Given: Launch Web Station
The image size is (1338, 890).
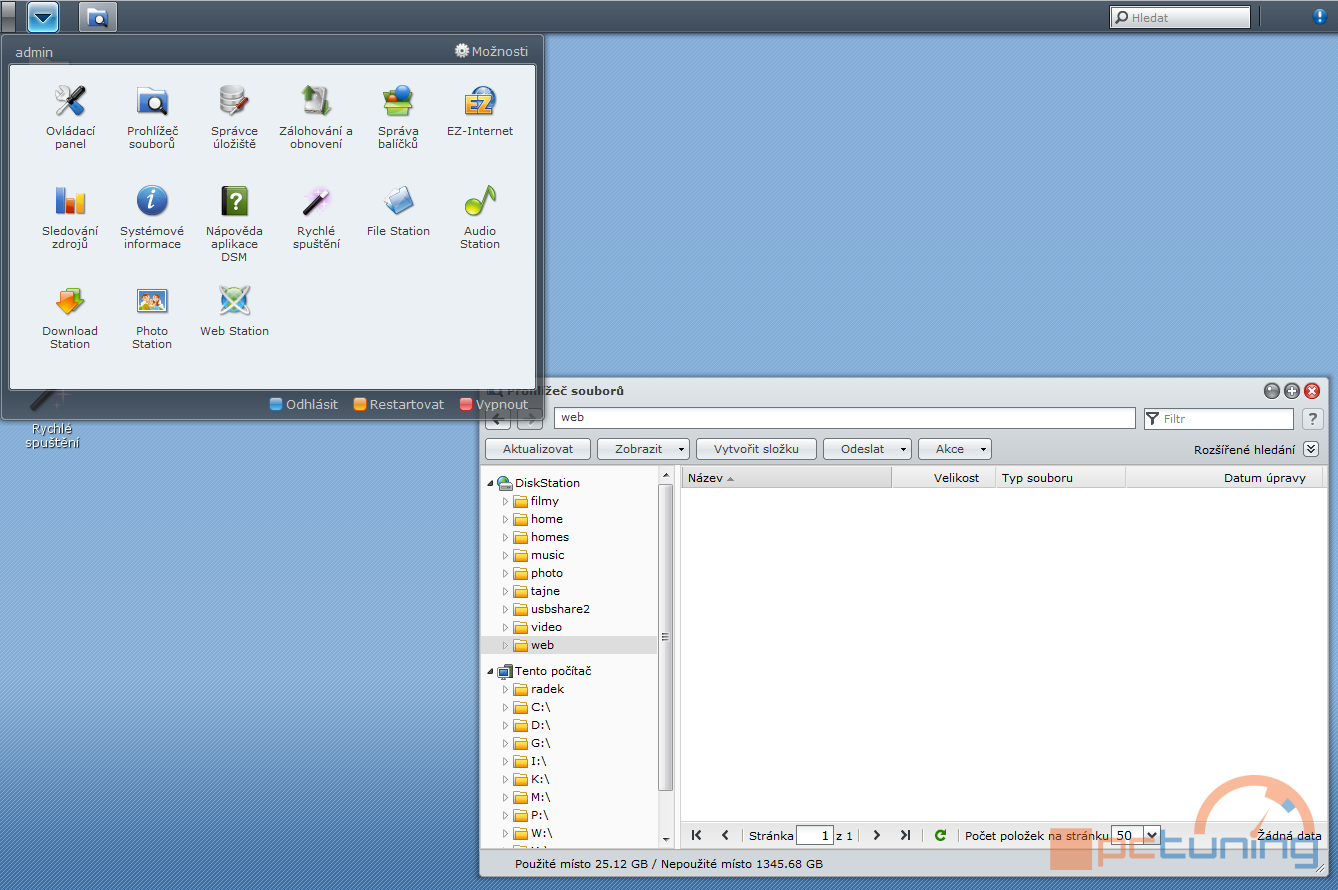Looking at the screenshot, I should click(234, 310).
